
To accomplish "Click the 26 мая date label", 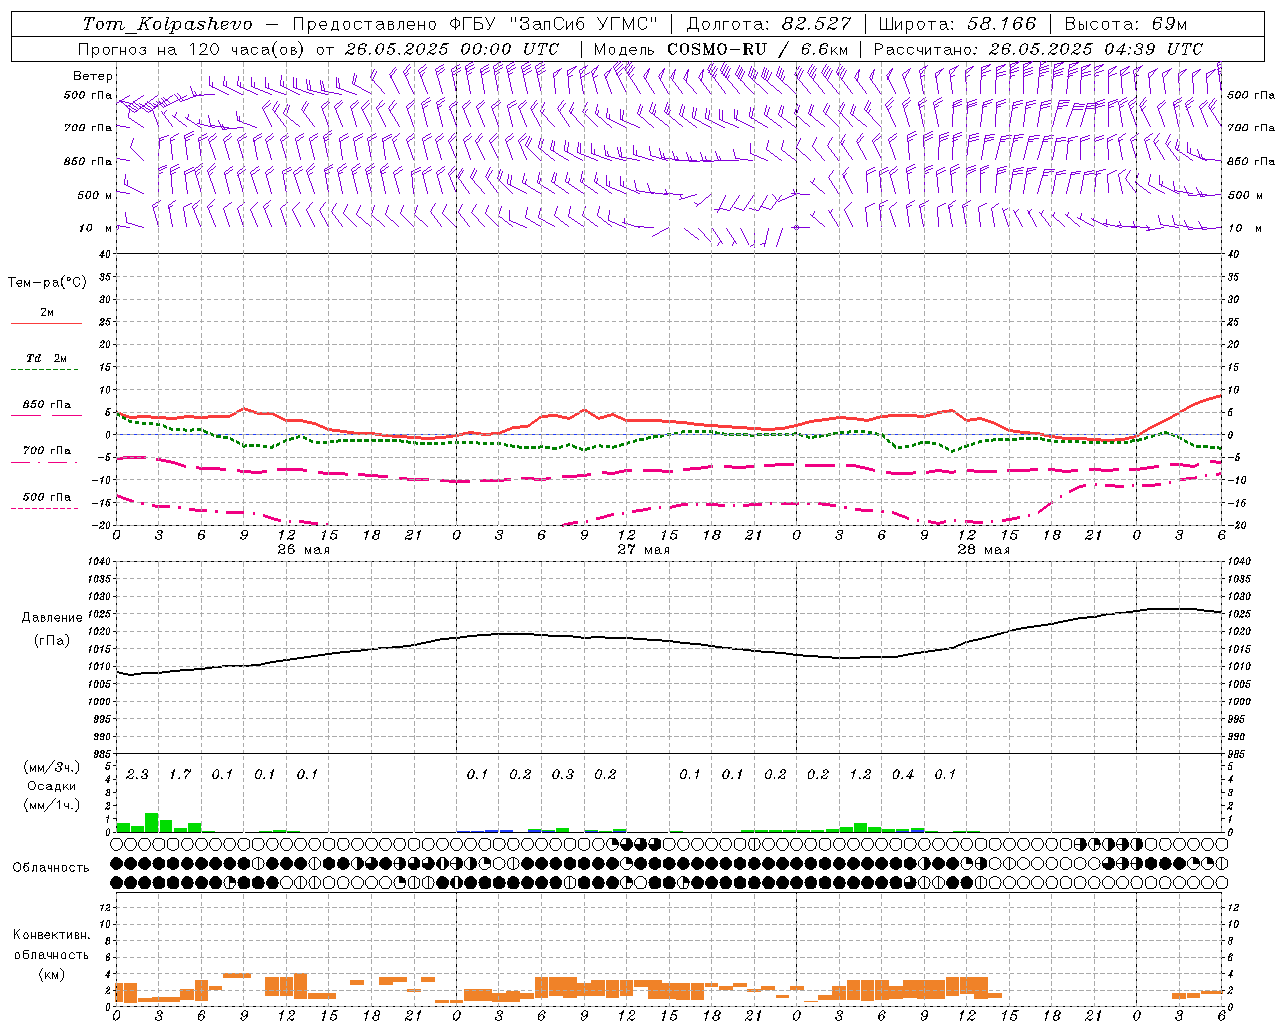I will (x=303, y=550).
